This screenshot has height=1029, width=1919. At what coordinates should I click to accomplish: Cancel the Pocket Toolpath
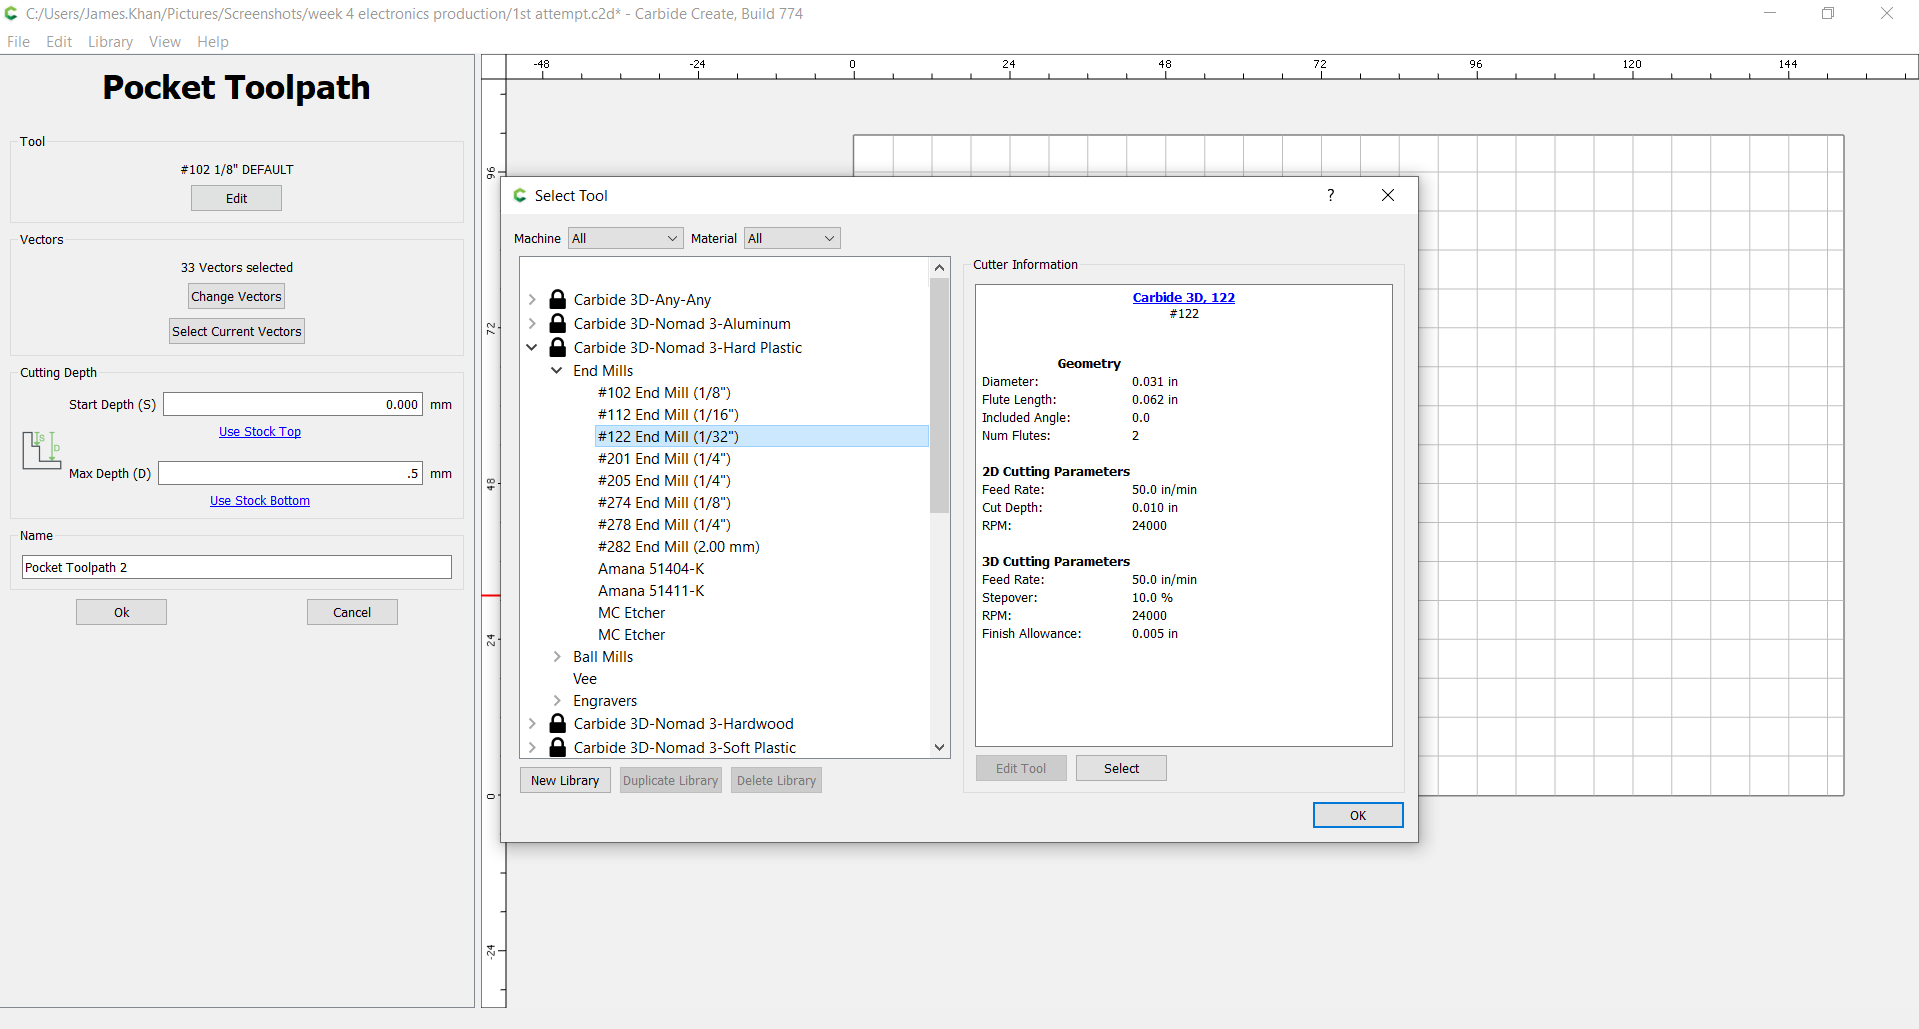(352, 612)
